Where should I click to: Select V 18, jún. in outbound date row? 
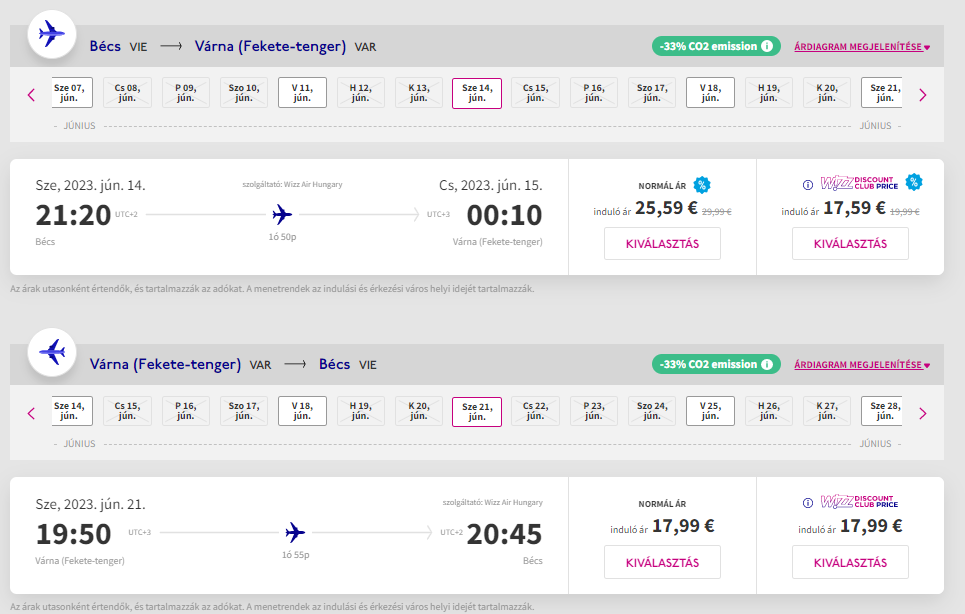[710, 93]
